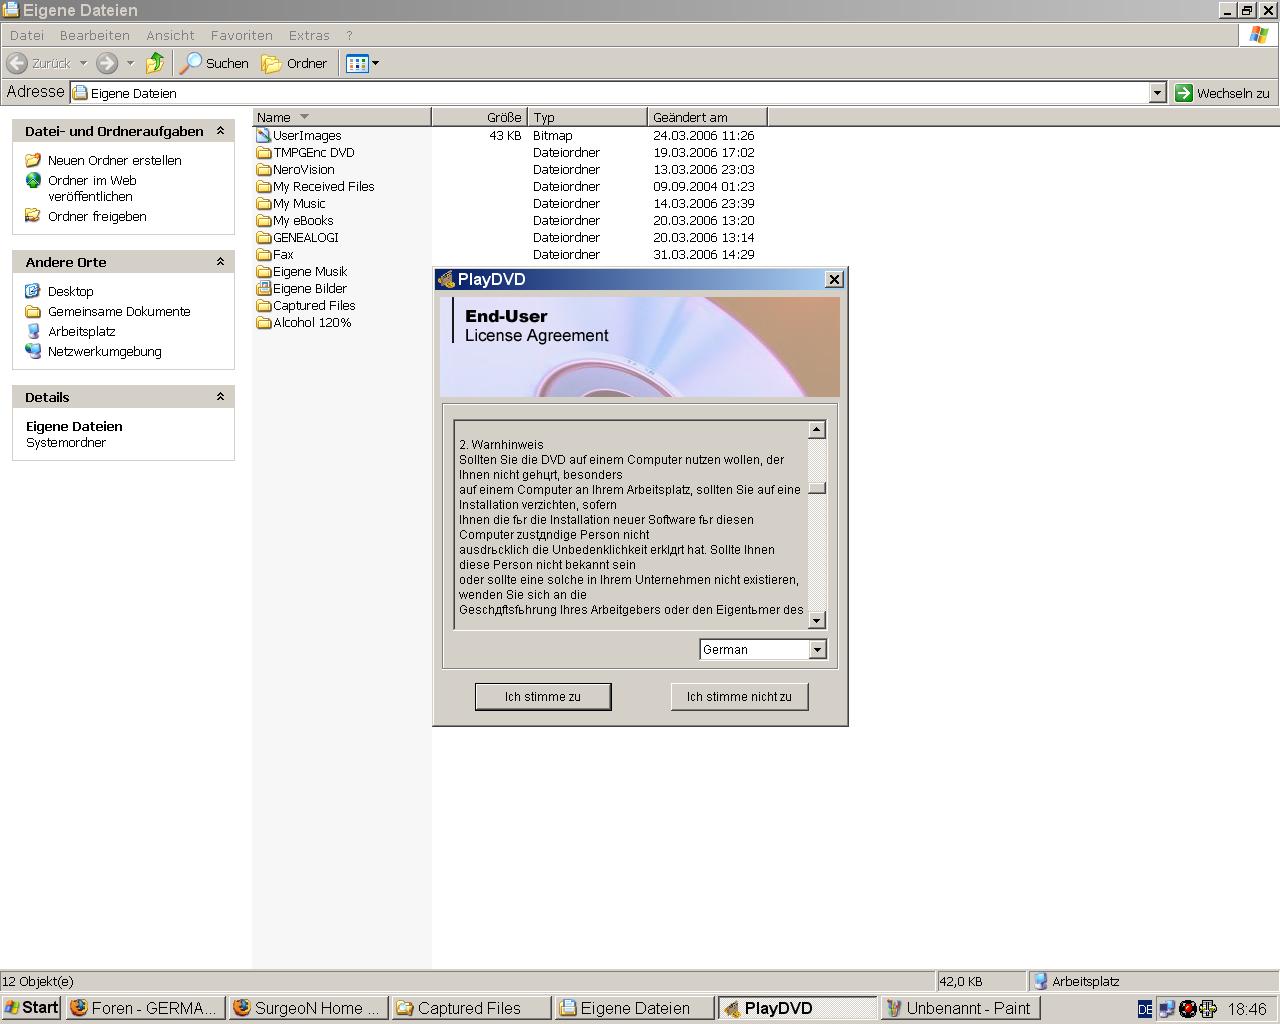Select the Alcohol 120% folder icon

tap(264, 322)
